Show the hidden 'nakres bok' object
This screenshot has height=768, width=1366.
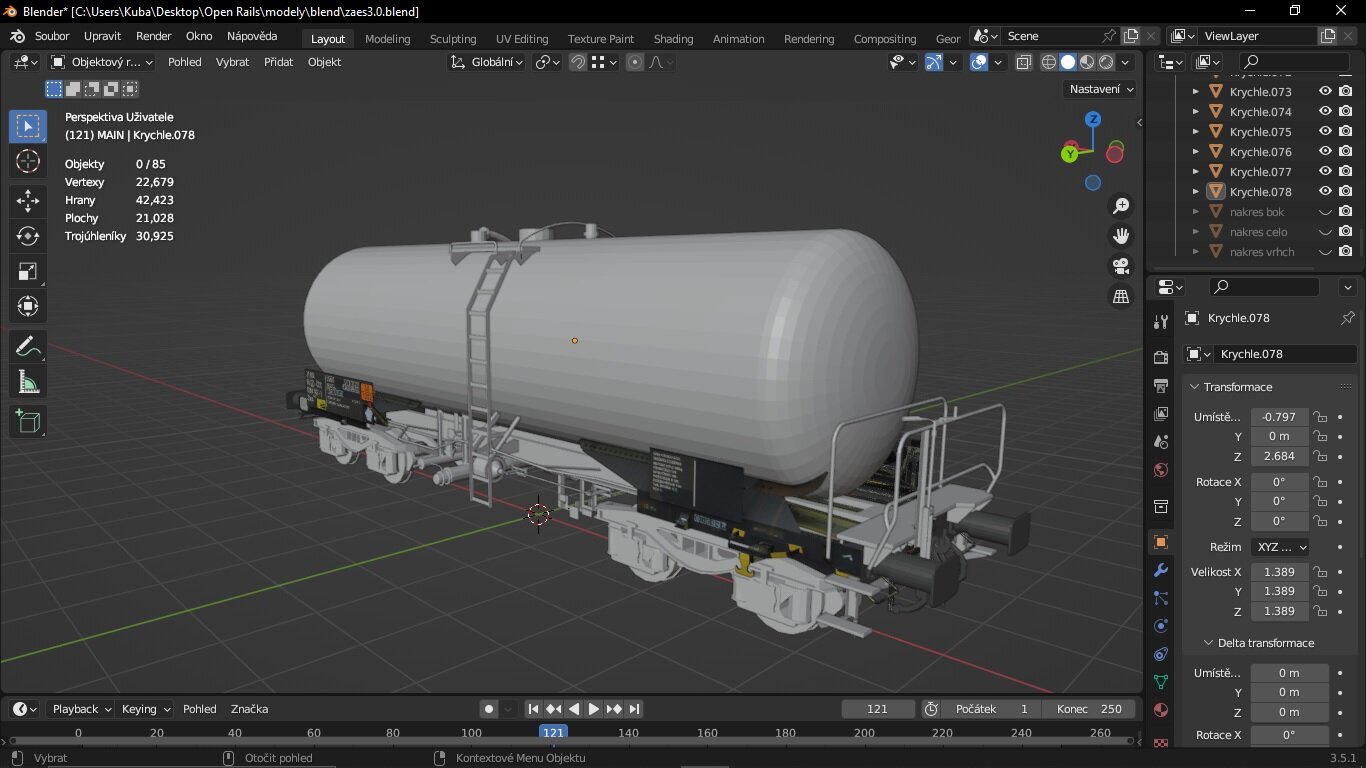[x=1325, y=212]
